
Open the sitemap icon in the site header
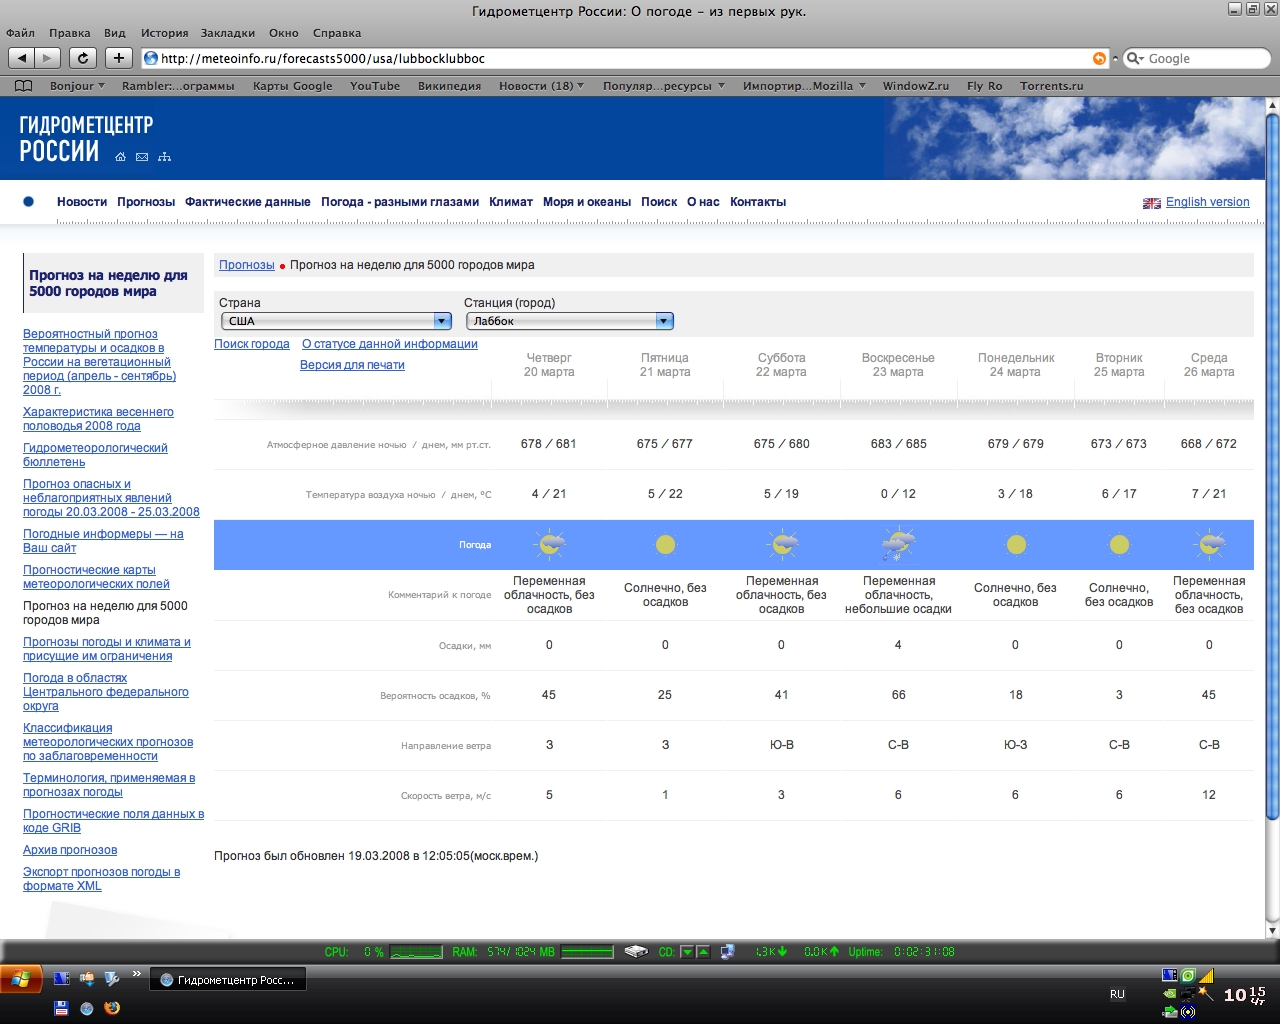164,157
